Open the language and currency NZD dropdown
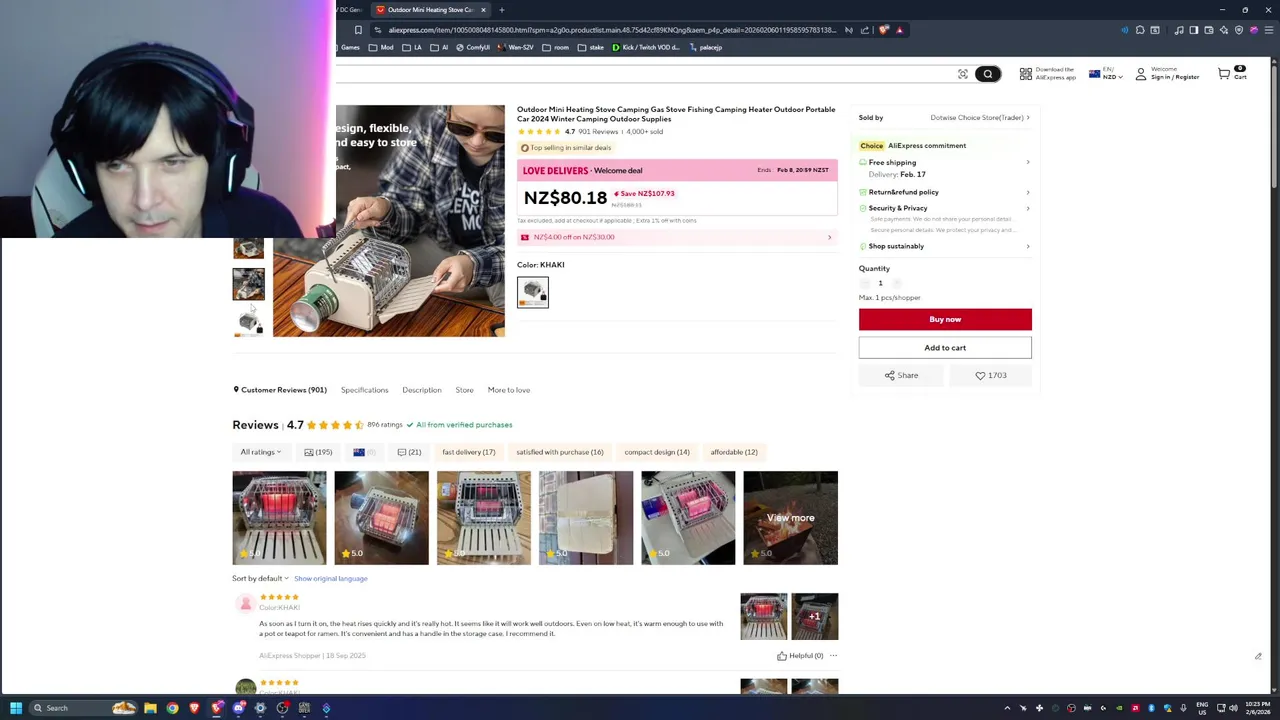Image resolution: width=1280 pixels, height=720 pixels. pyautogui.click(x=1106, y=74)
